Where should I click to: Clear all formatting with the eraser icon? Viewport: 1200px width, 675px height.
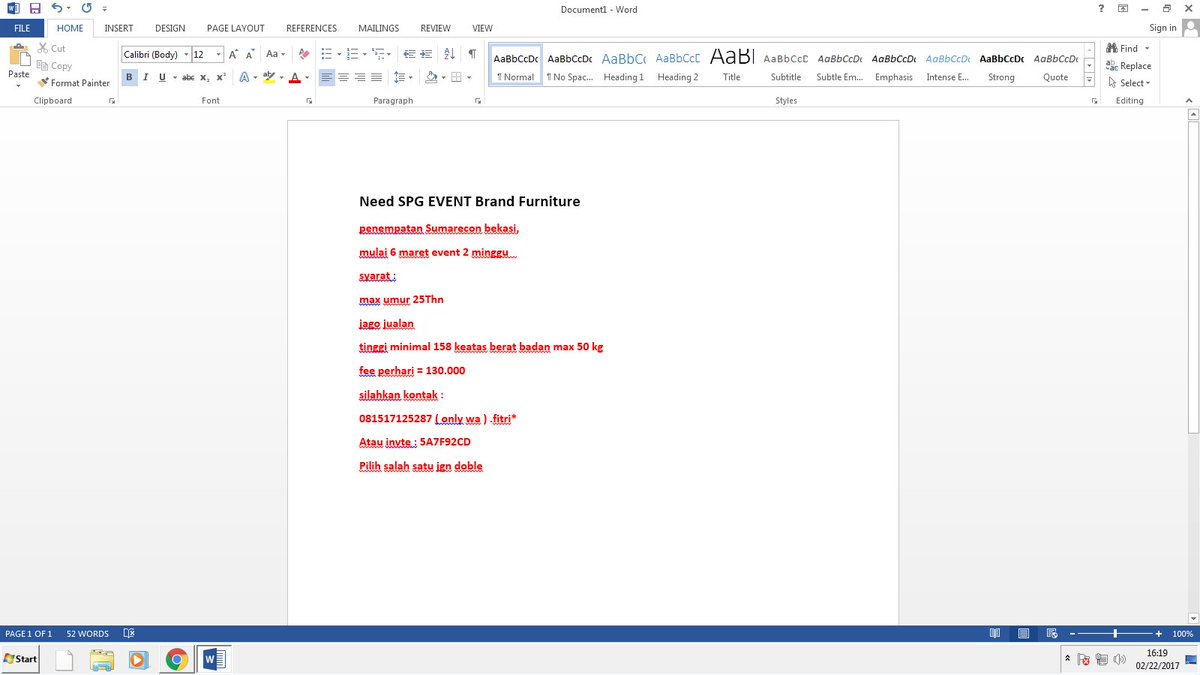coord(304,54)
